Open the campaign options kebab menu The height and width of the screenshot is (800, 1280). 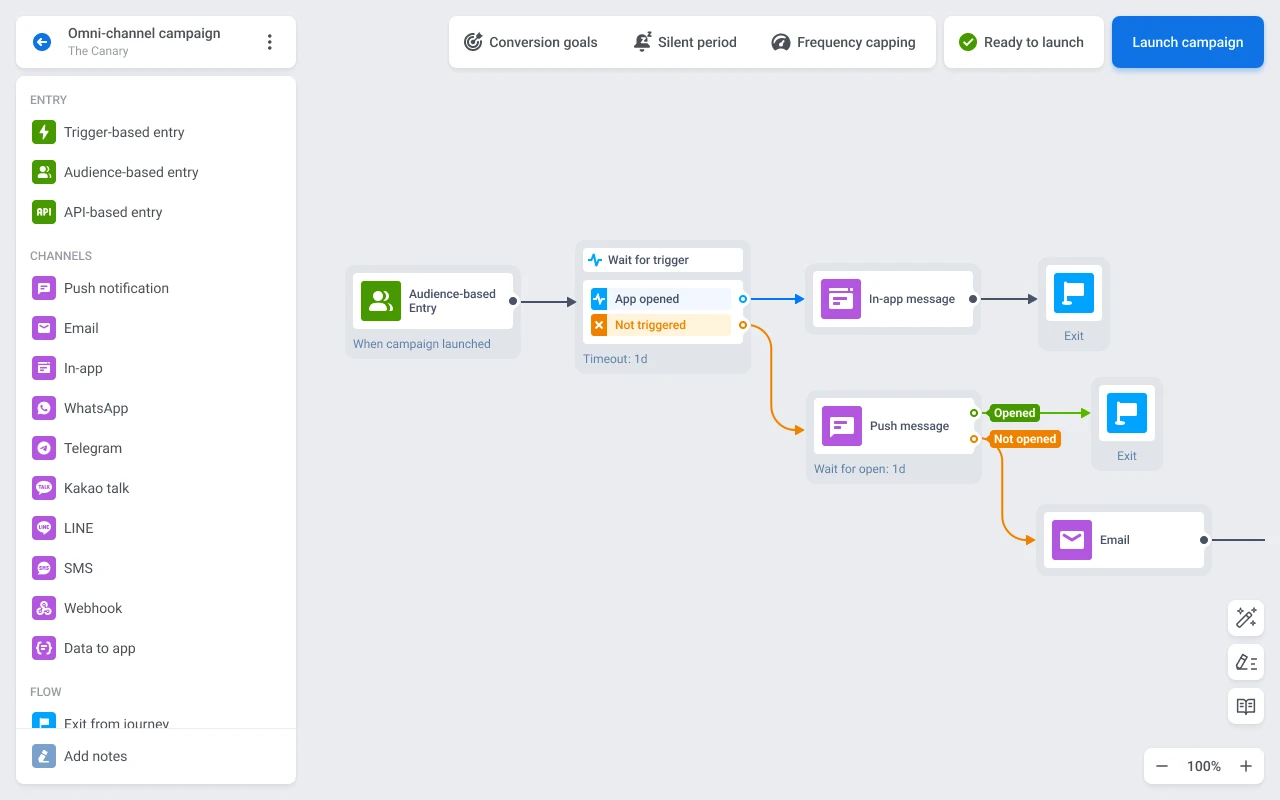(269, 42)
